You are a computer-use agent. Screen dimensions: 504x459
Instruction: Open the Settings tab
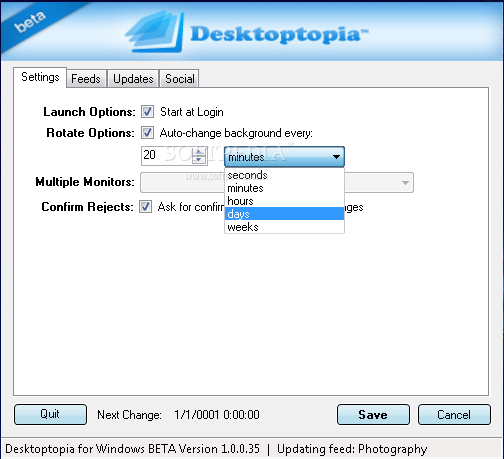click(x=40, y=77)
